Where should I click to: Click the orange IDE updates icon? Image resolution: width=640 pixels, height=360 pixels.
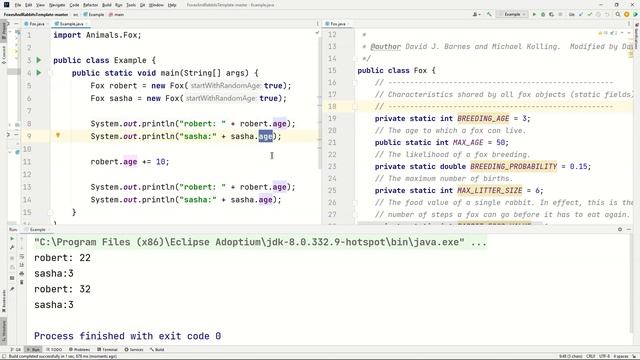point(627,14)
